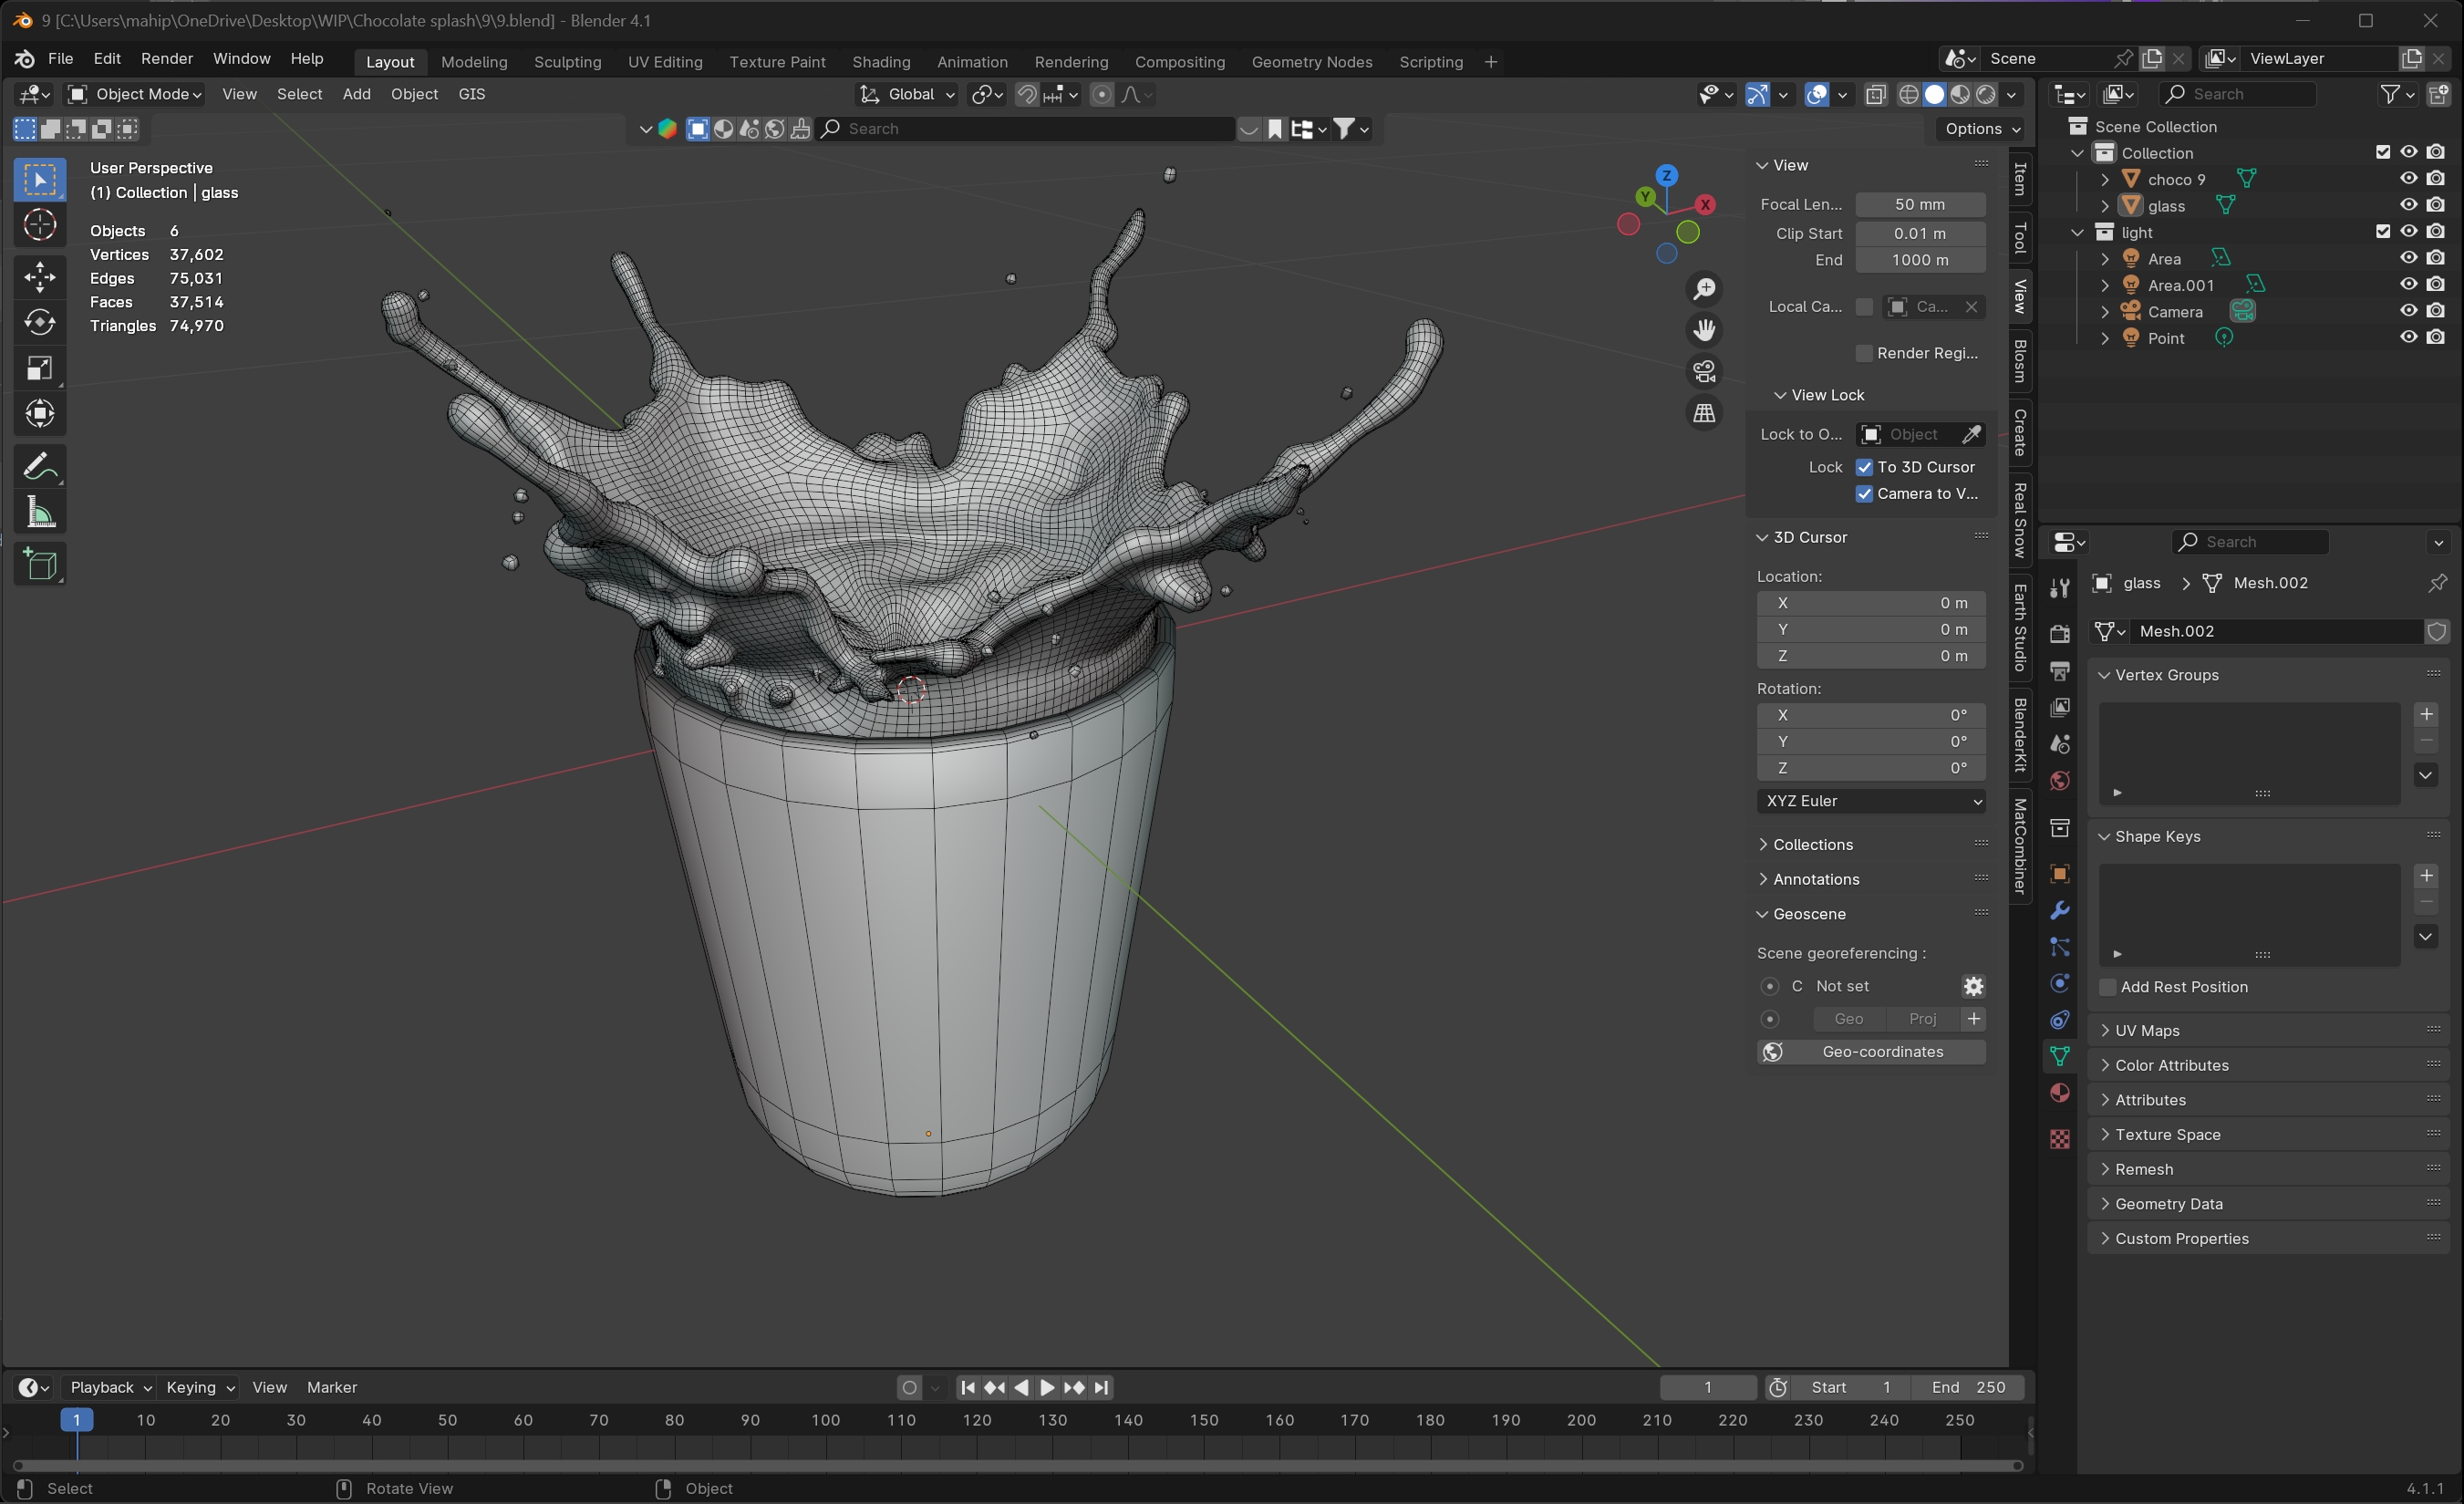Open the Render menu
2464x1504 pixels.
pos(166,59)
